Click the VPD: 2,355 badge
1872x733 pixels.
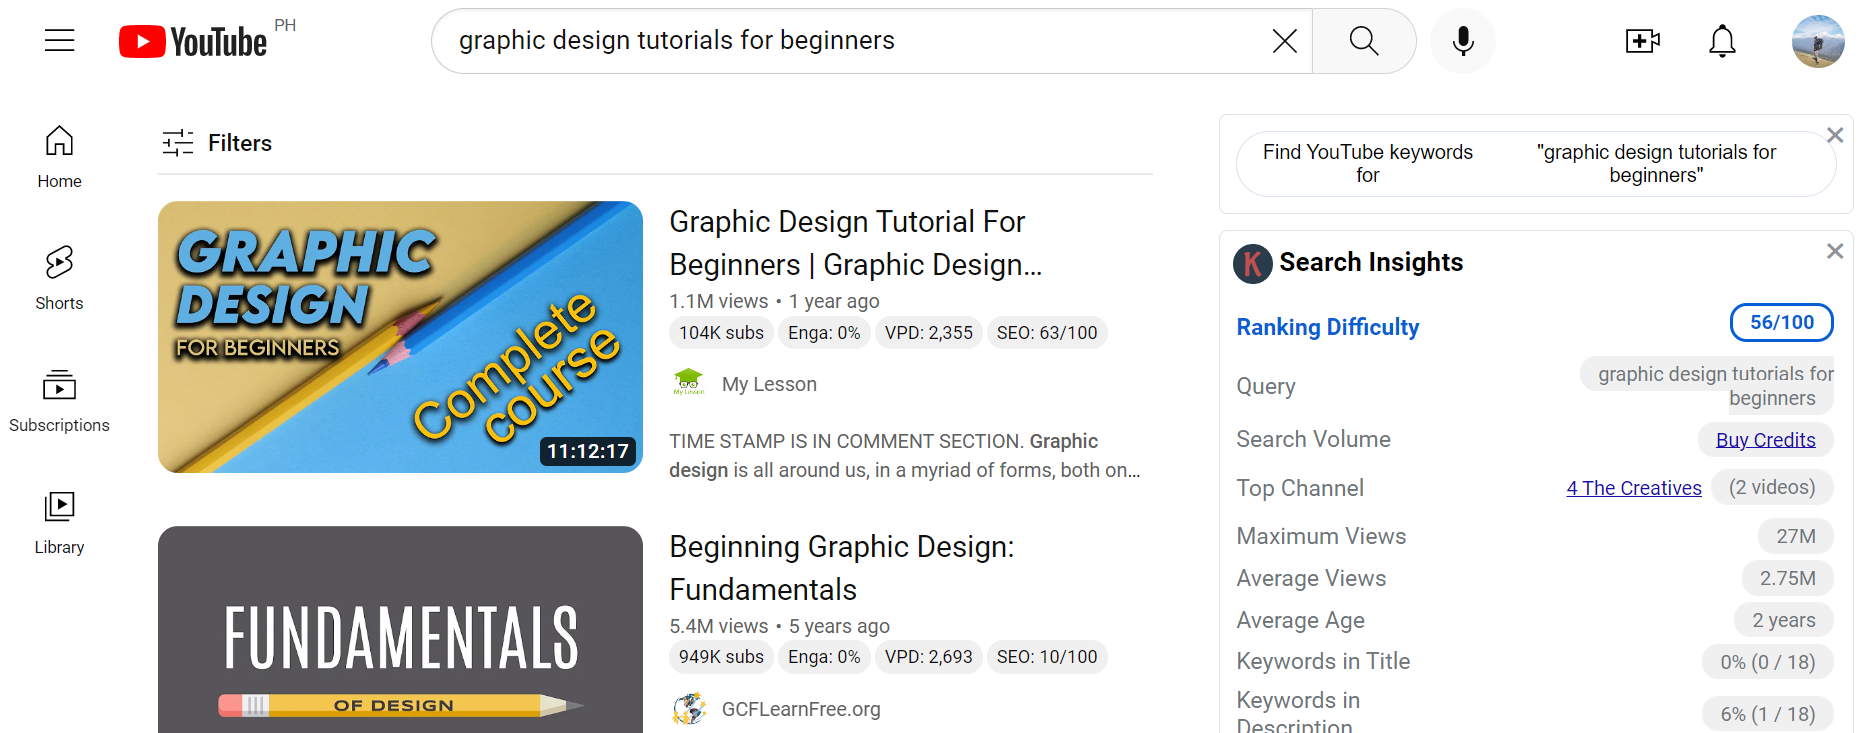pos(929,333)
